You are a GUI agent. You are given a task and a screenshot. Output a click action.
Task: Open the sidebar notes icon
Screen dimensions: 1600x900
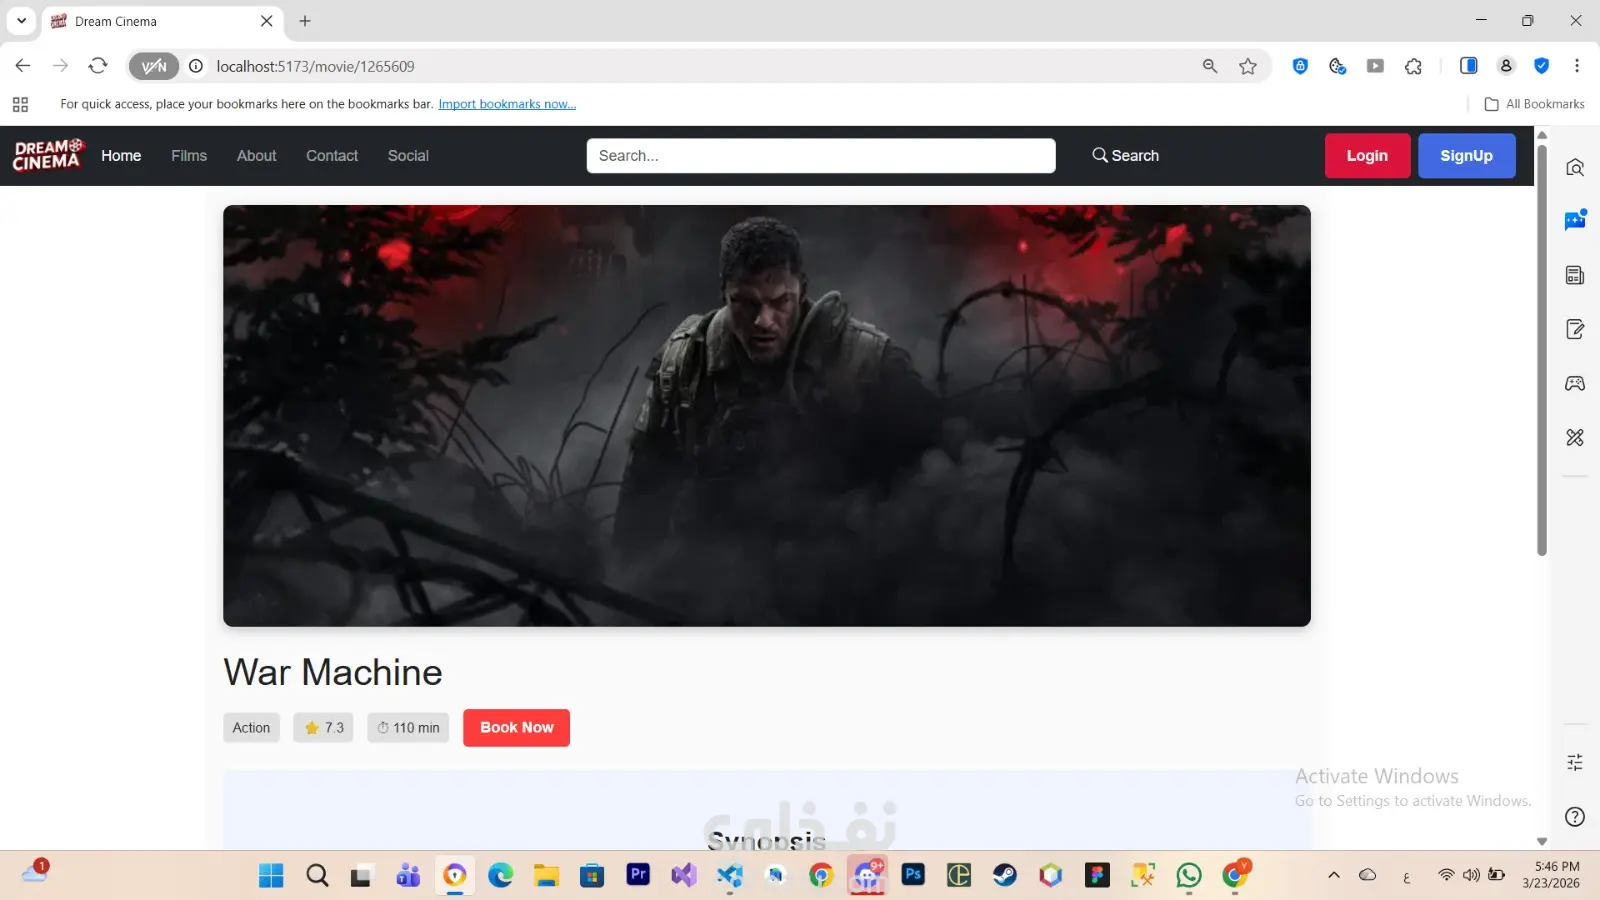1575,329
